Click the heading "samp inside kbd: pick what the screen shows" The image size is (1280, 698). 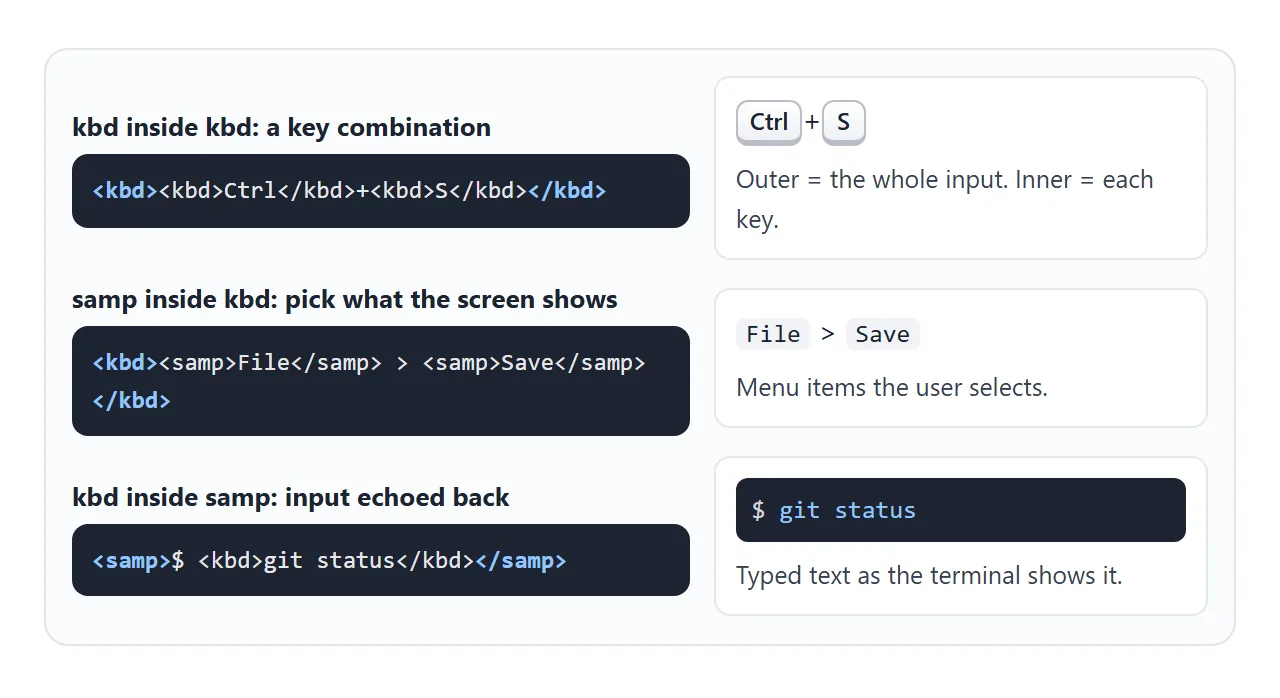tap(345, 299)
